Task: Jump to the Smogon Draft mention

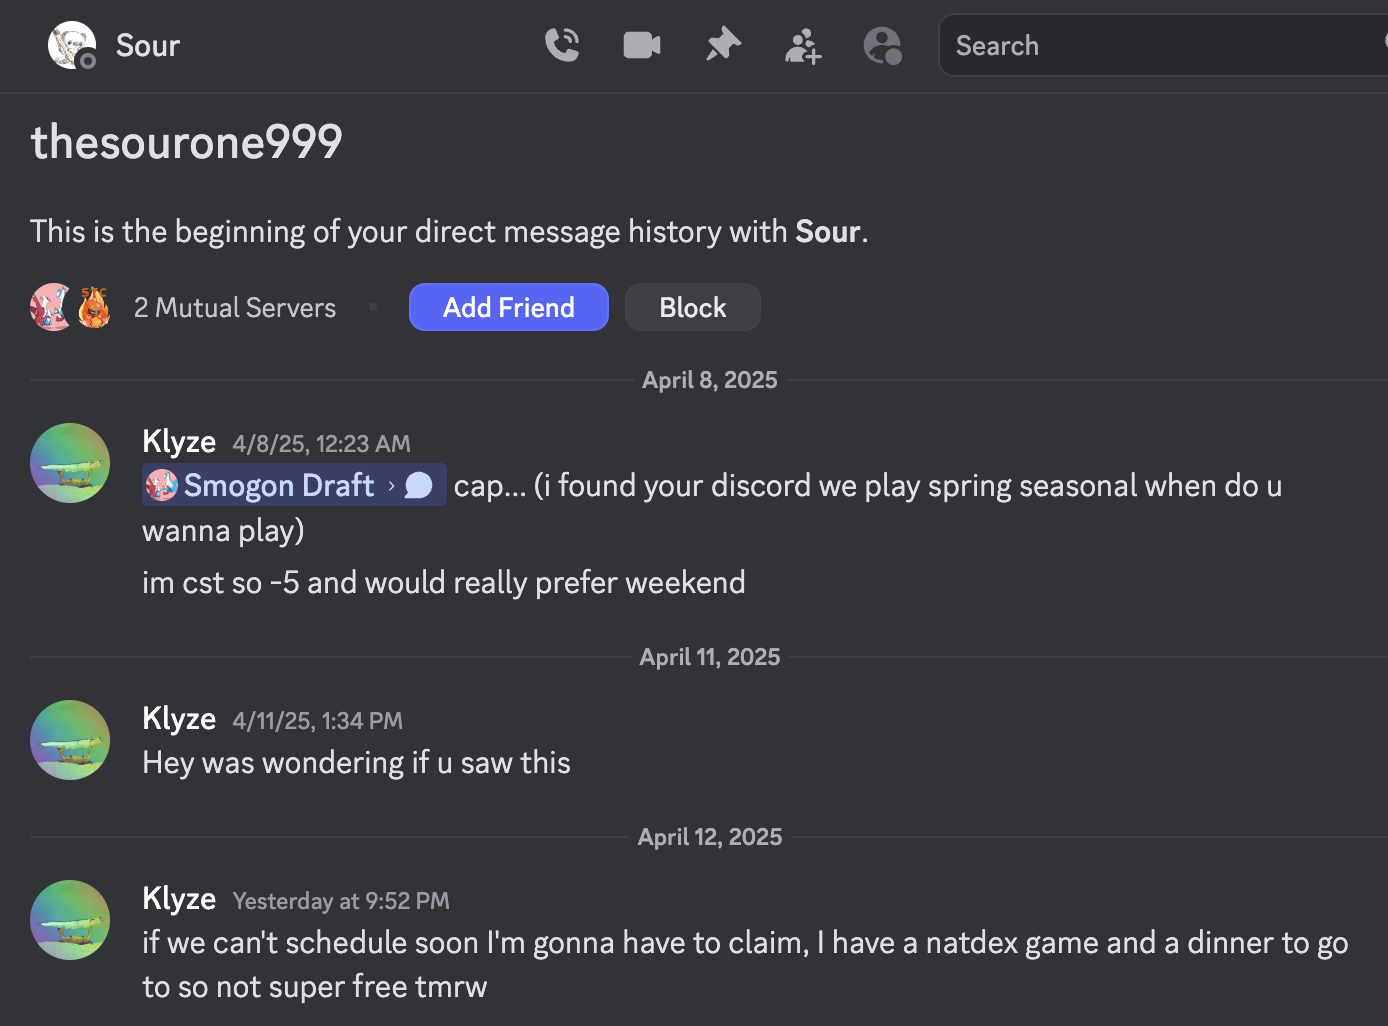Action: point(278,485)
